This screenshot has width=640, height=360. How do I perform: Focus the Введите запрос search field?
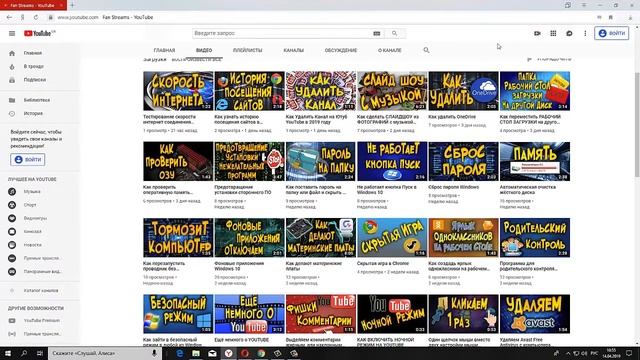click(x=282, y=33)
